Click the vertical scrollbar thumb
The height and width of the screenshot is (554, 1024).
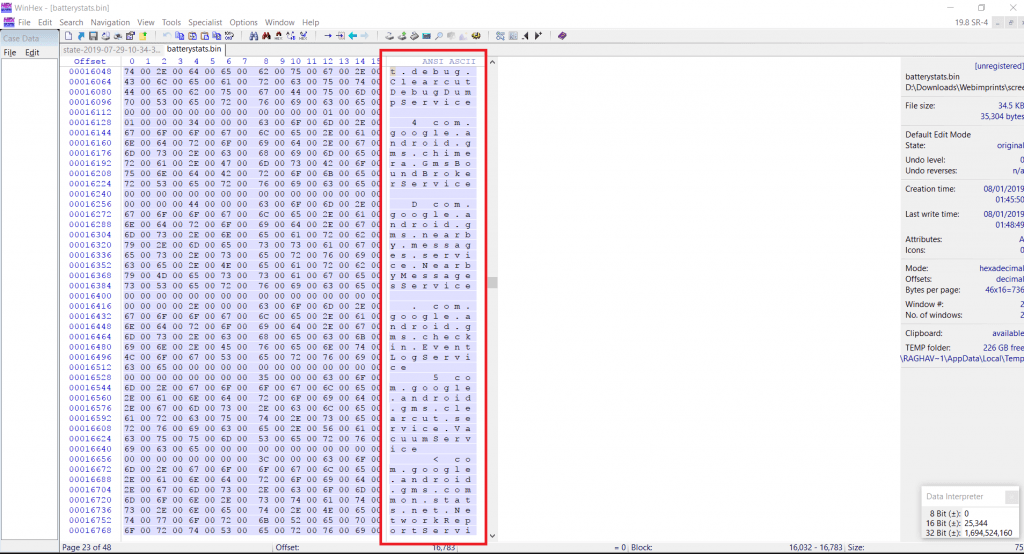492,282
